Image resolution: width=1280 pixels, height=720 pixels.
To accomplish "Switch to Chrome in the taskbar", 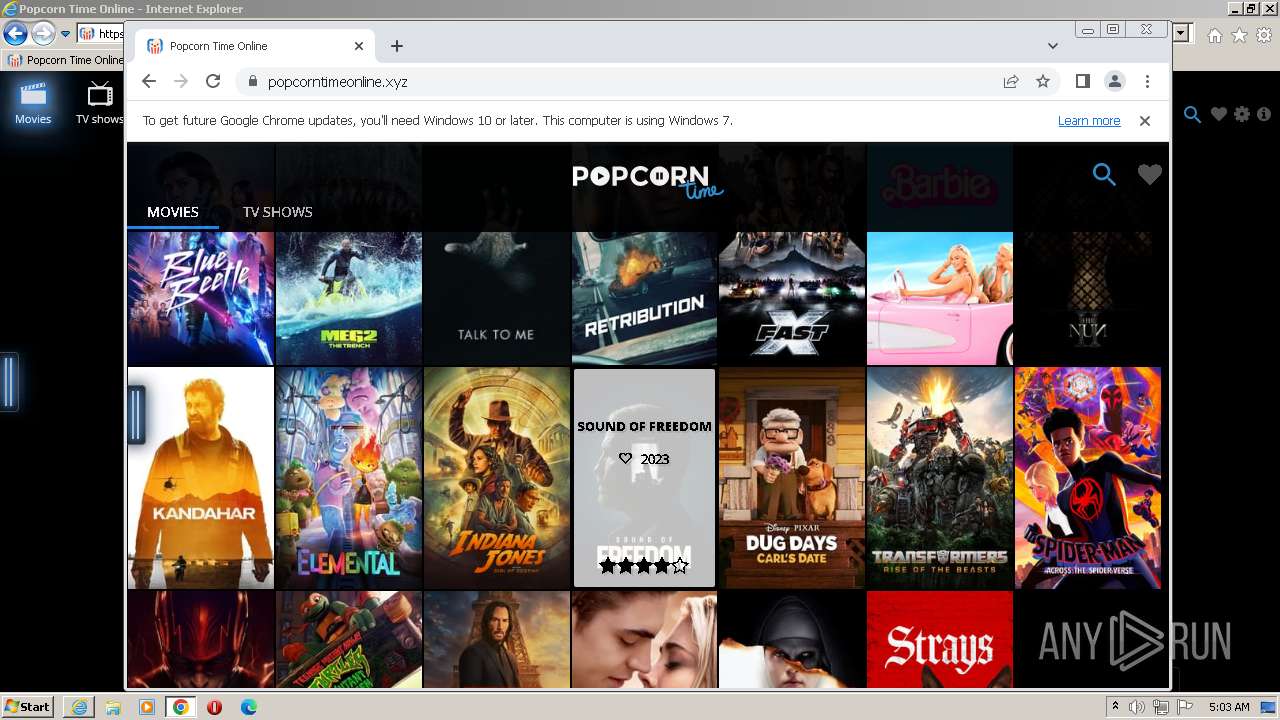I will 180,707.
